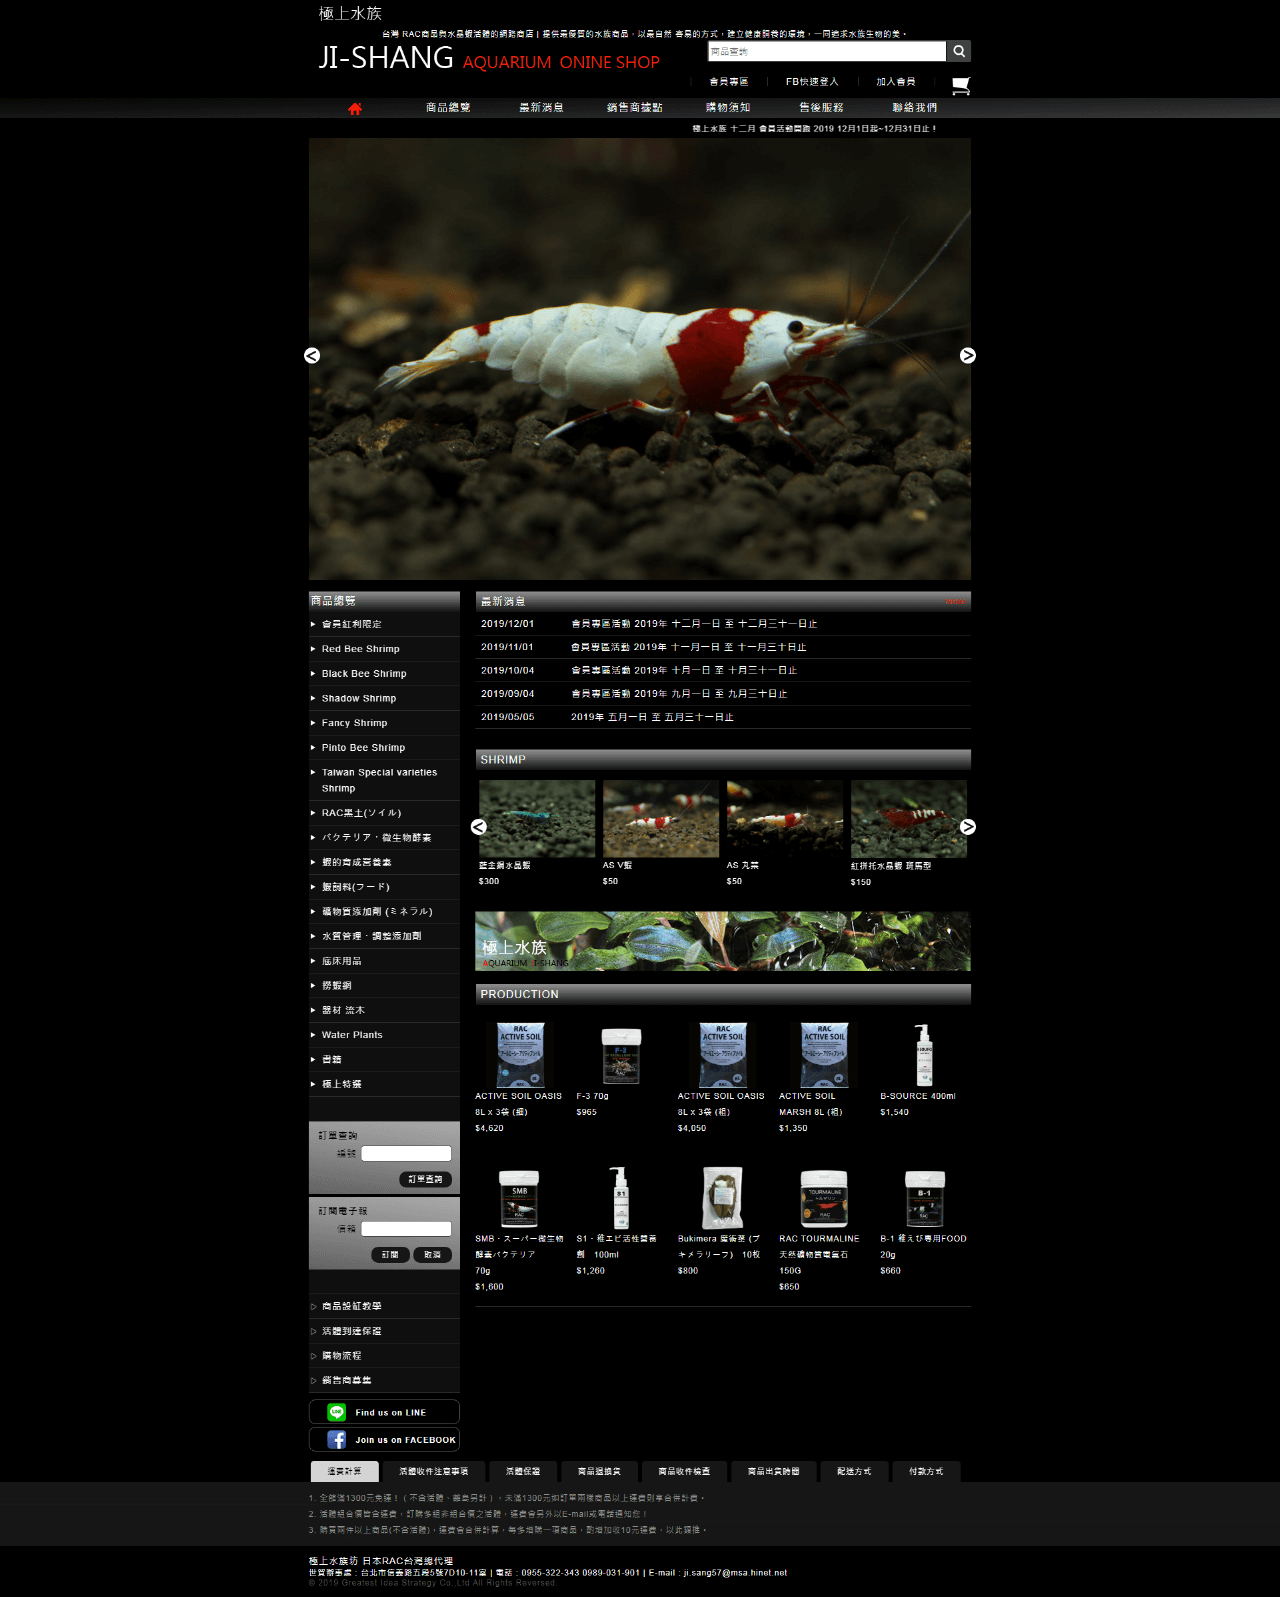Expand Pinto Bee Shrimp category
Viewport: 1280px width, 1597px height.
click(x=363, y=748)
